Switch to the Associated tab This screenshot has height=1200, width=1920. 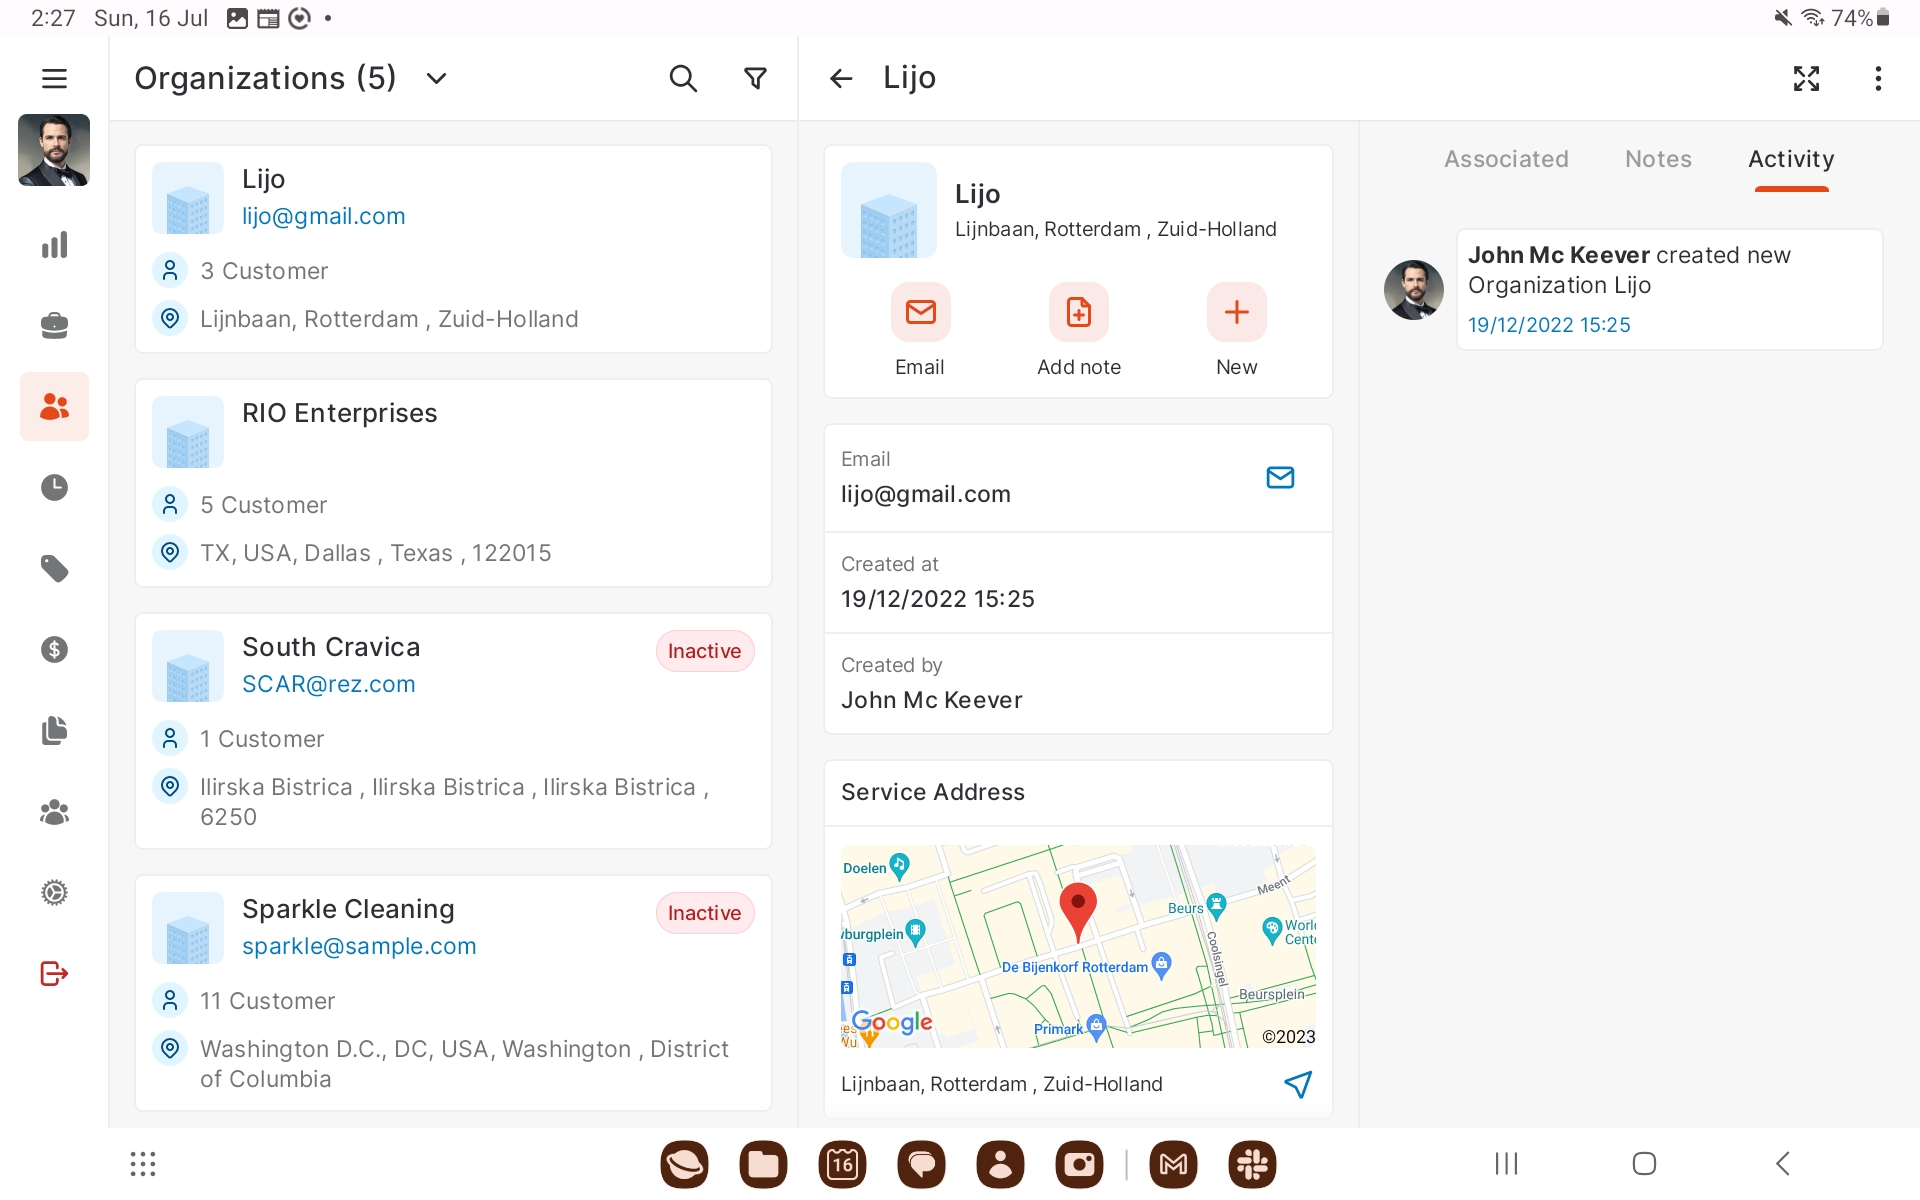coord(1506,159)
